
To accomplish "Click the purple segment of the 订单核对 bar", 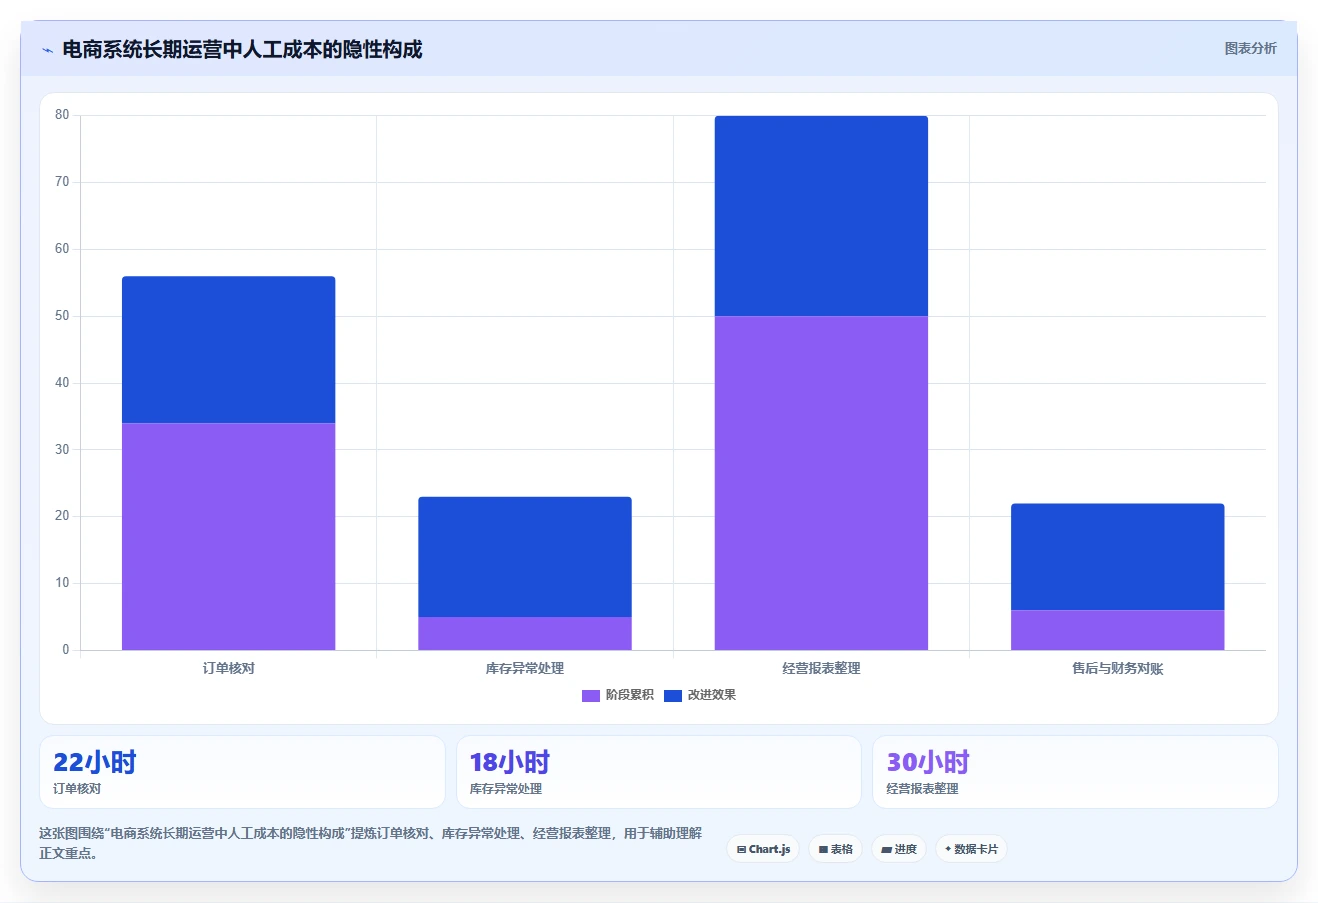I will (229, 537).
